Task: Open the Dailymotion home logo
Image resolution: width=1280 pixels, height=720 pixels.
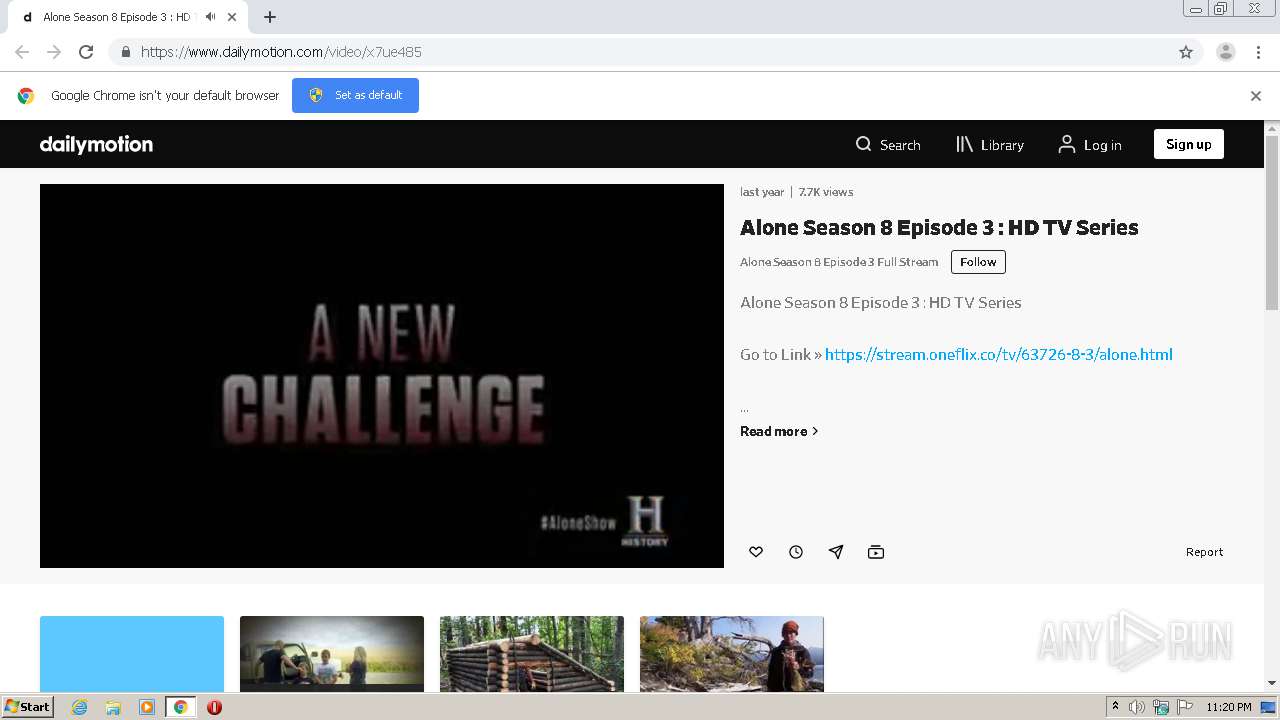Action: [96, 144]
